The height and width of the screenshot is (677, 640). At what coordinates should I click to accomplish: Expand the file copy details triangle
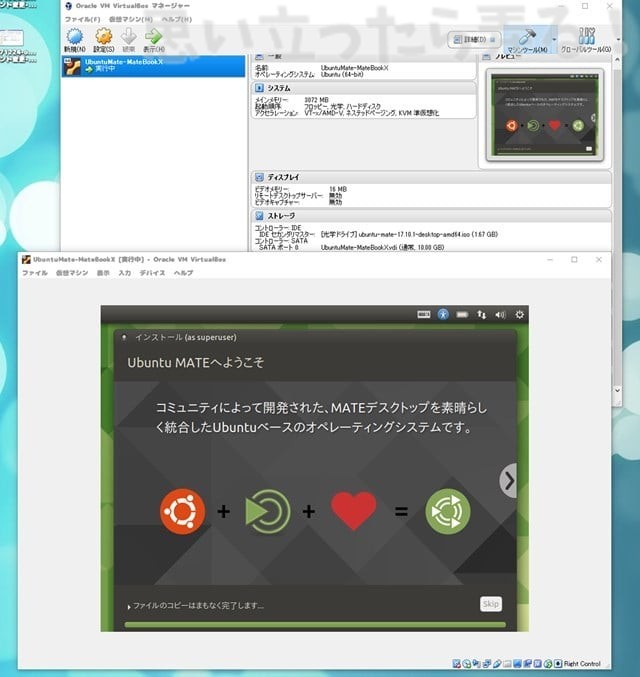pos(129,607)
